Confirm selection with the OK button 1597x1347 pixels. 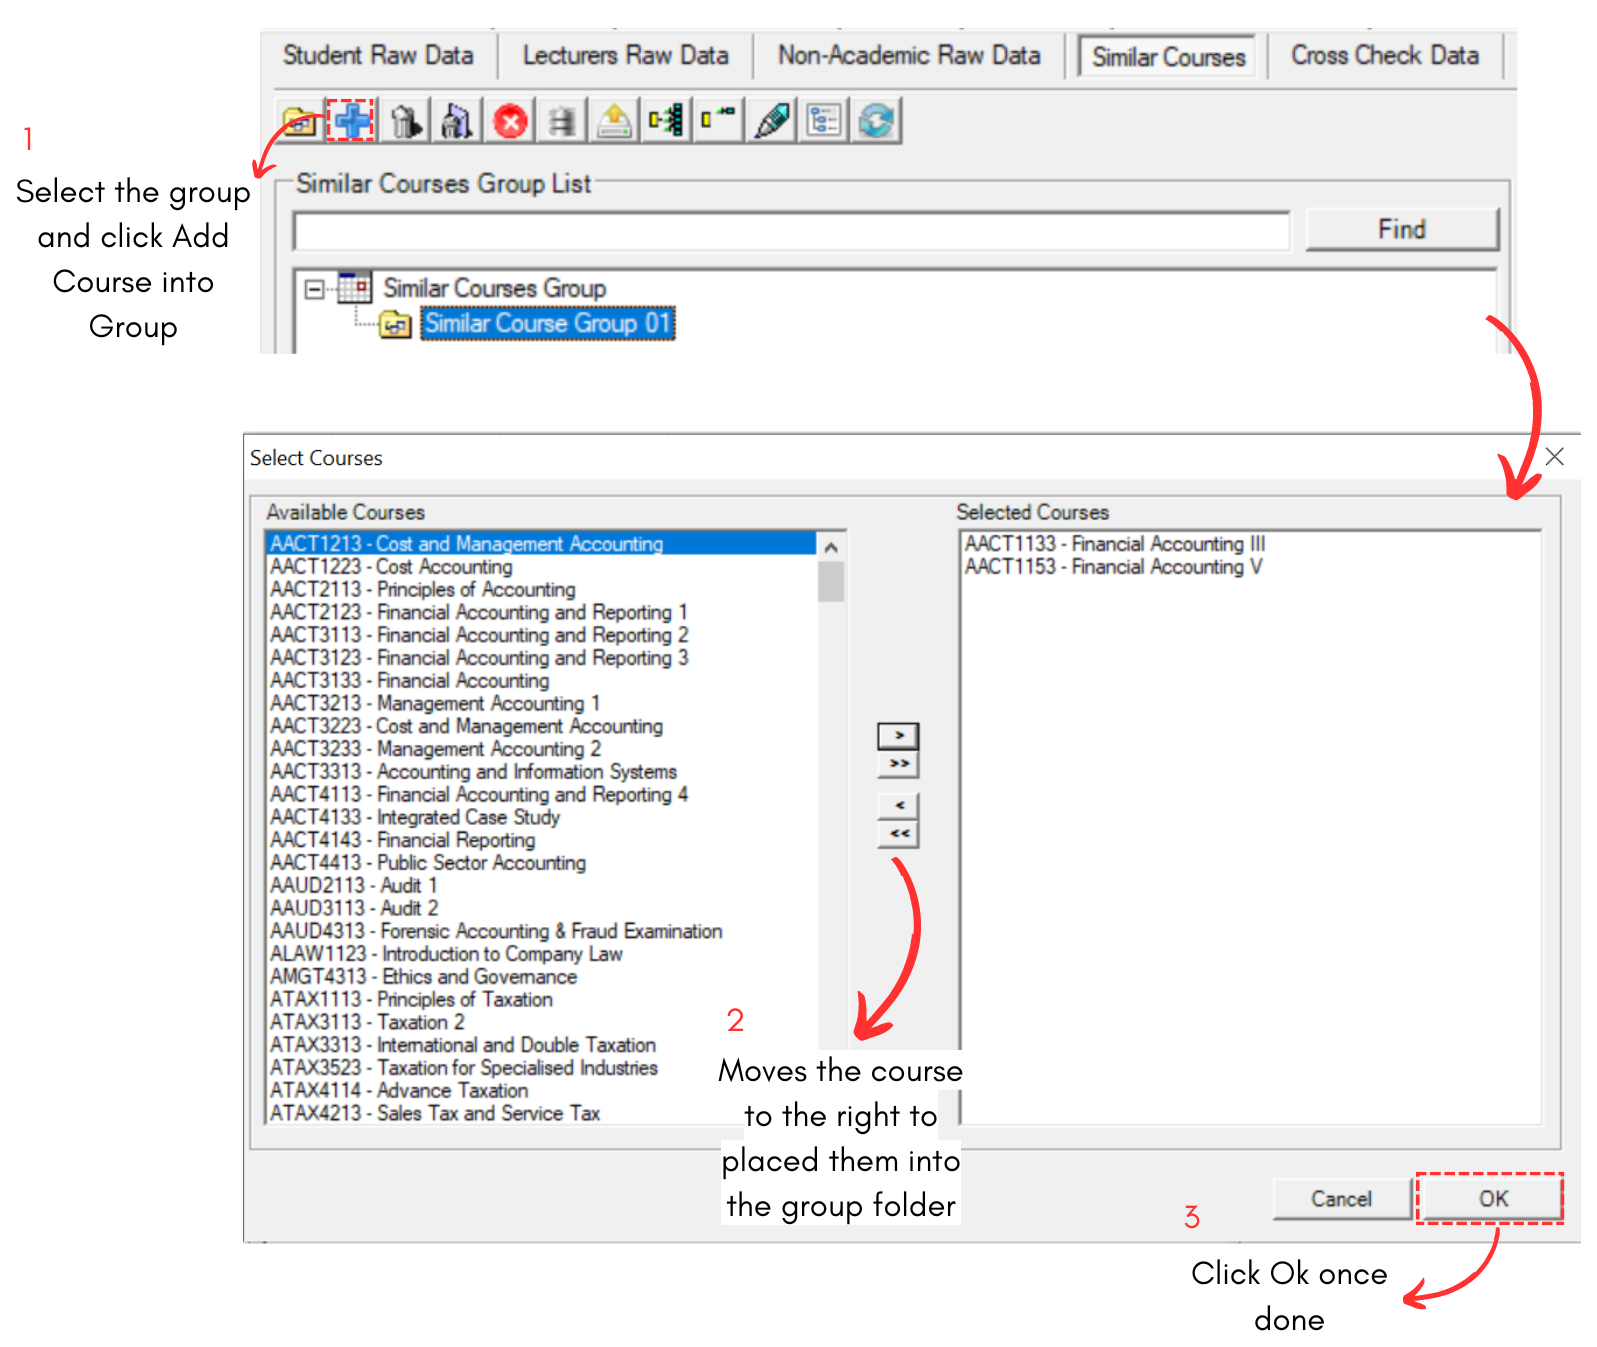pos(1493,1198)
